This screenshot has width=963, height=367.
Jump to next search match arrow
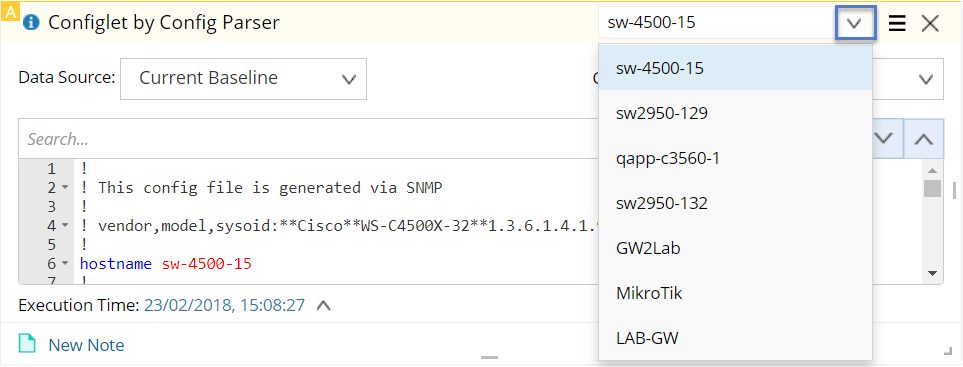click(883, 138)
